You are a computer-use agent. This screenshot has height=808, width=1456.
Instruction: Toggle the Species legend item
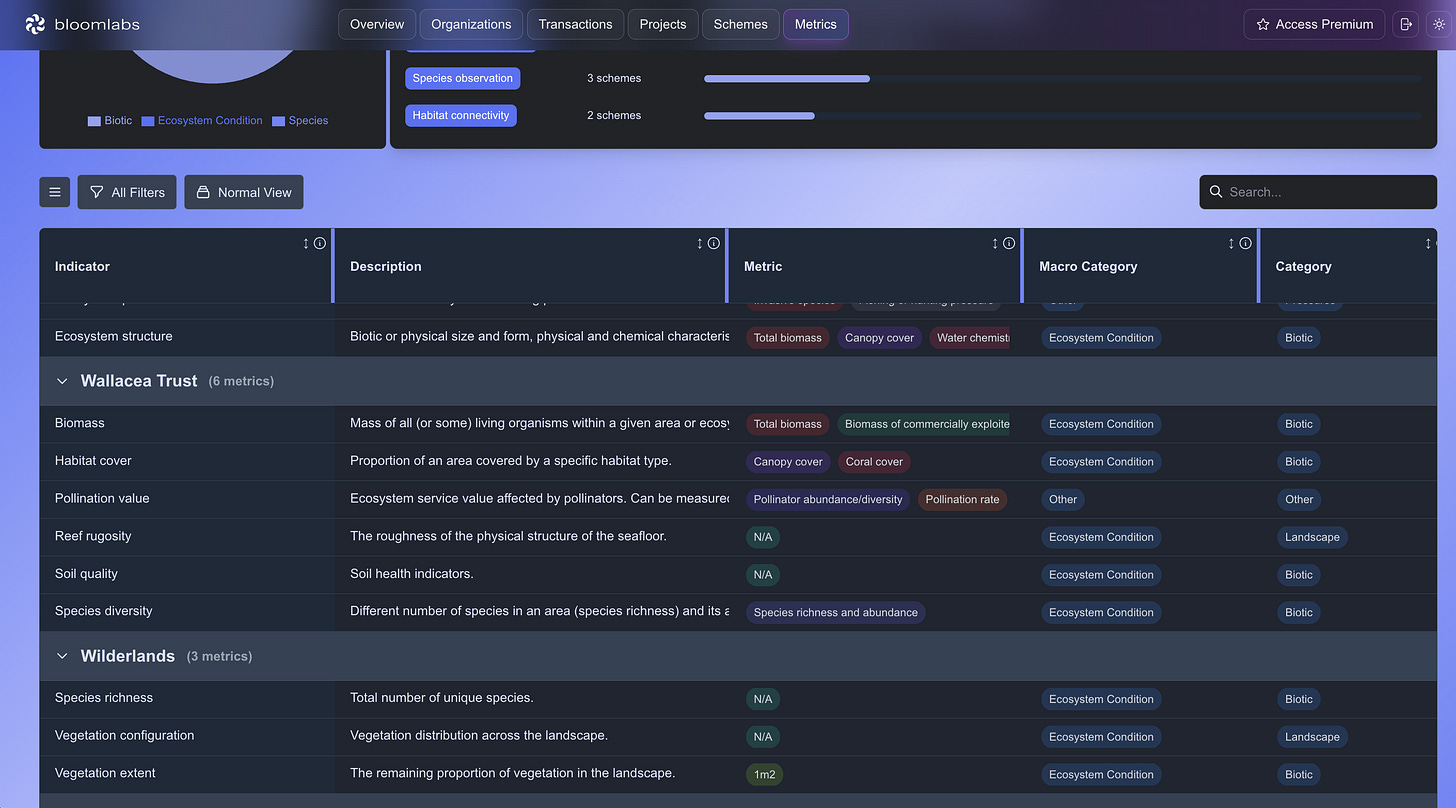pos(300,121)
